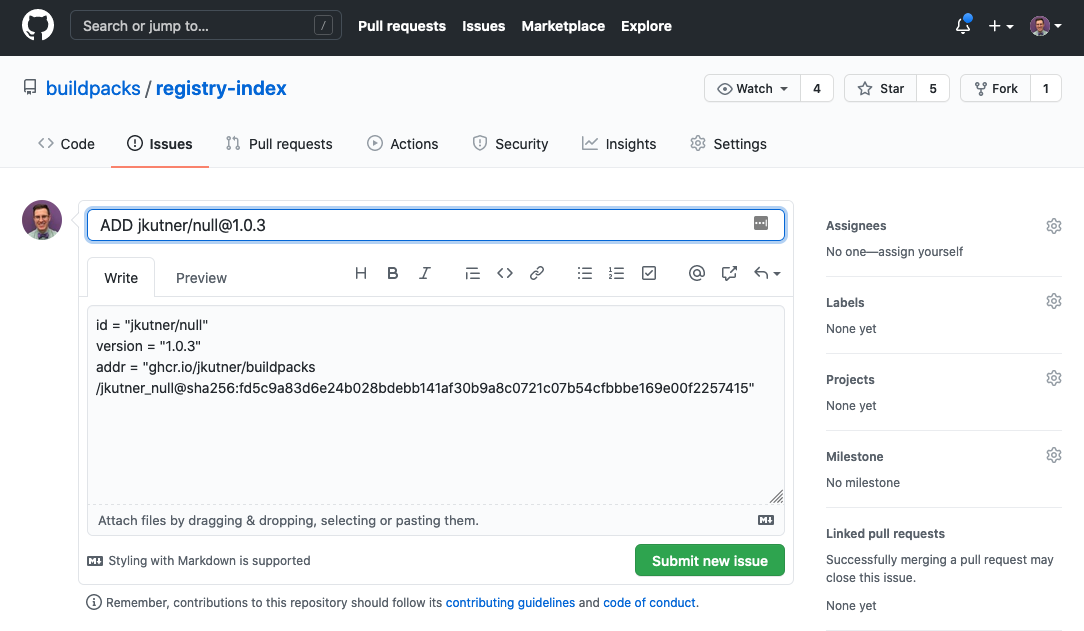
Task: Open the Issues tab
Action: point(160,144)
